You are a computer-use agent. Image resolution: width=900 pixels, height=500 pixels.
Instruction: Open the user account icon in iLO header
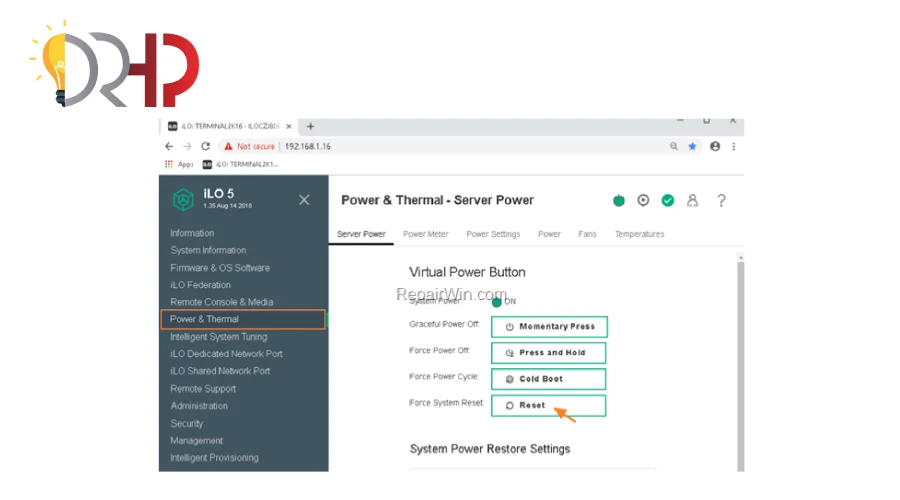click(692, 200)
